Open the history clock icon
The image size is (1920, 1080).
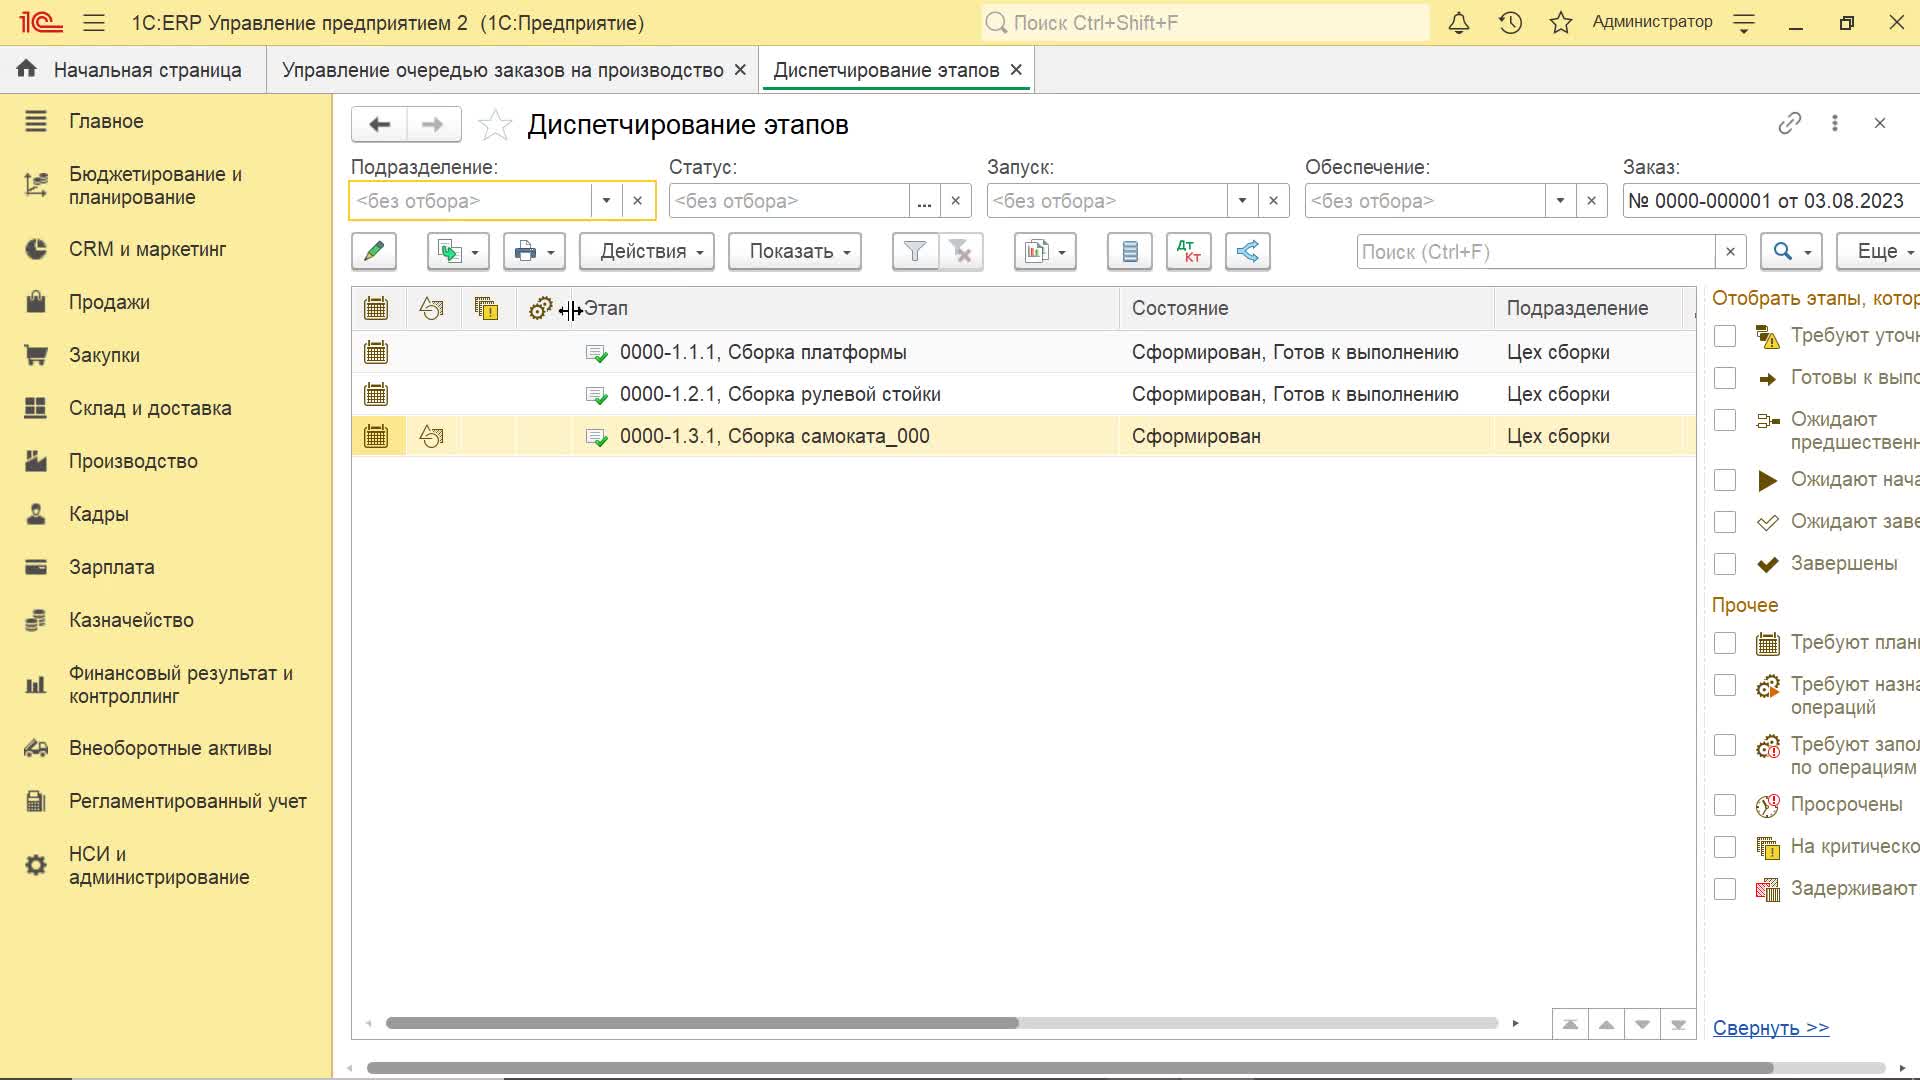point(1510,23)
